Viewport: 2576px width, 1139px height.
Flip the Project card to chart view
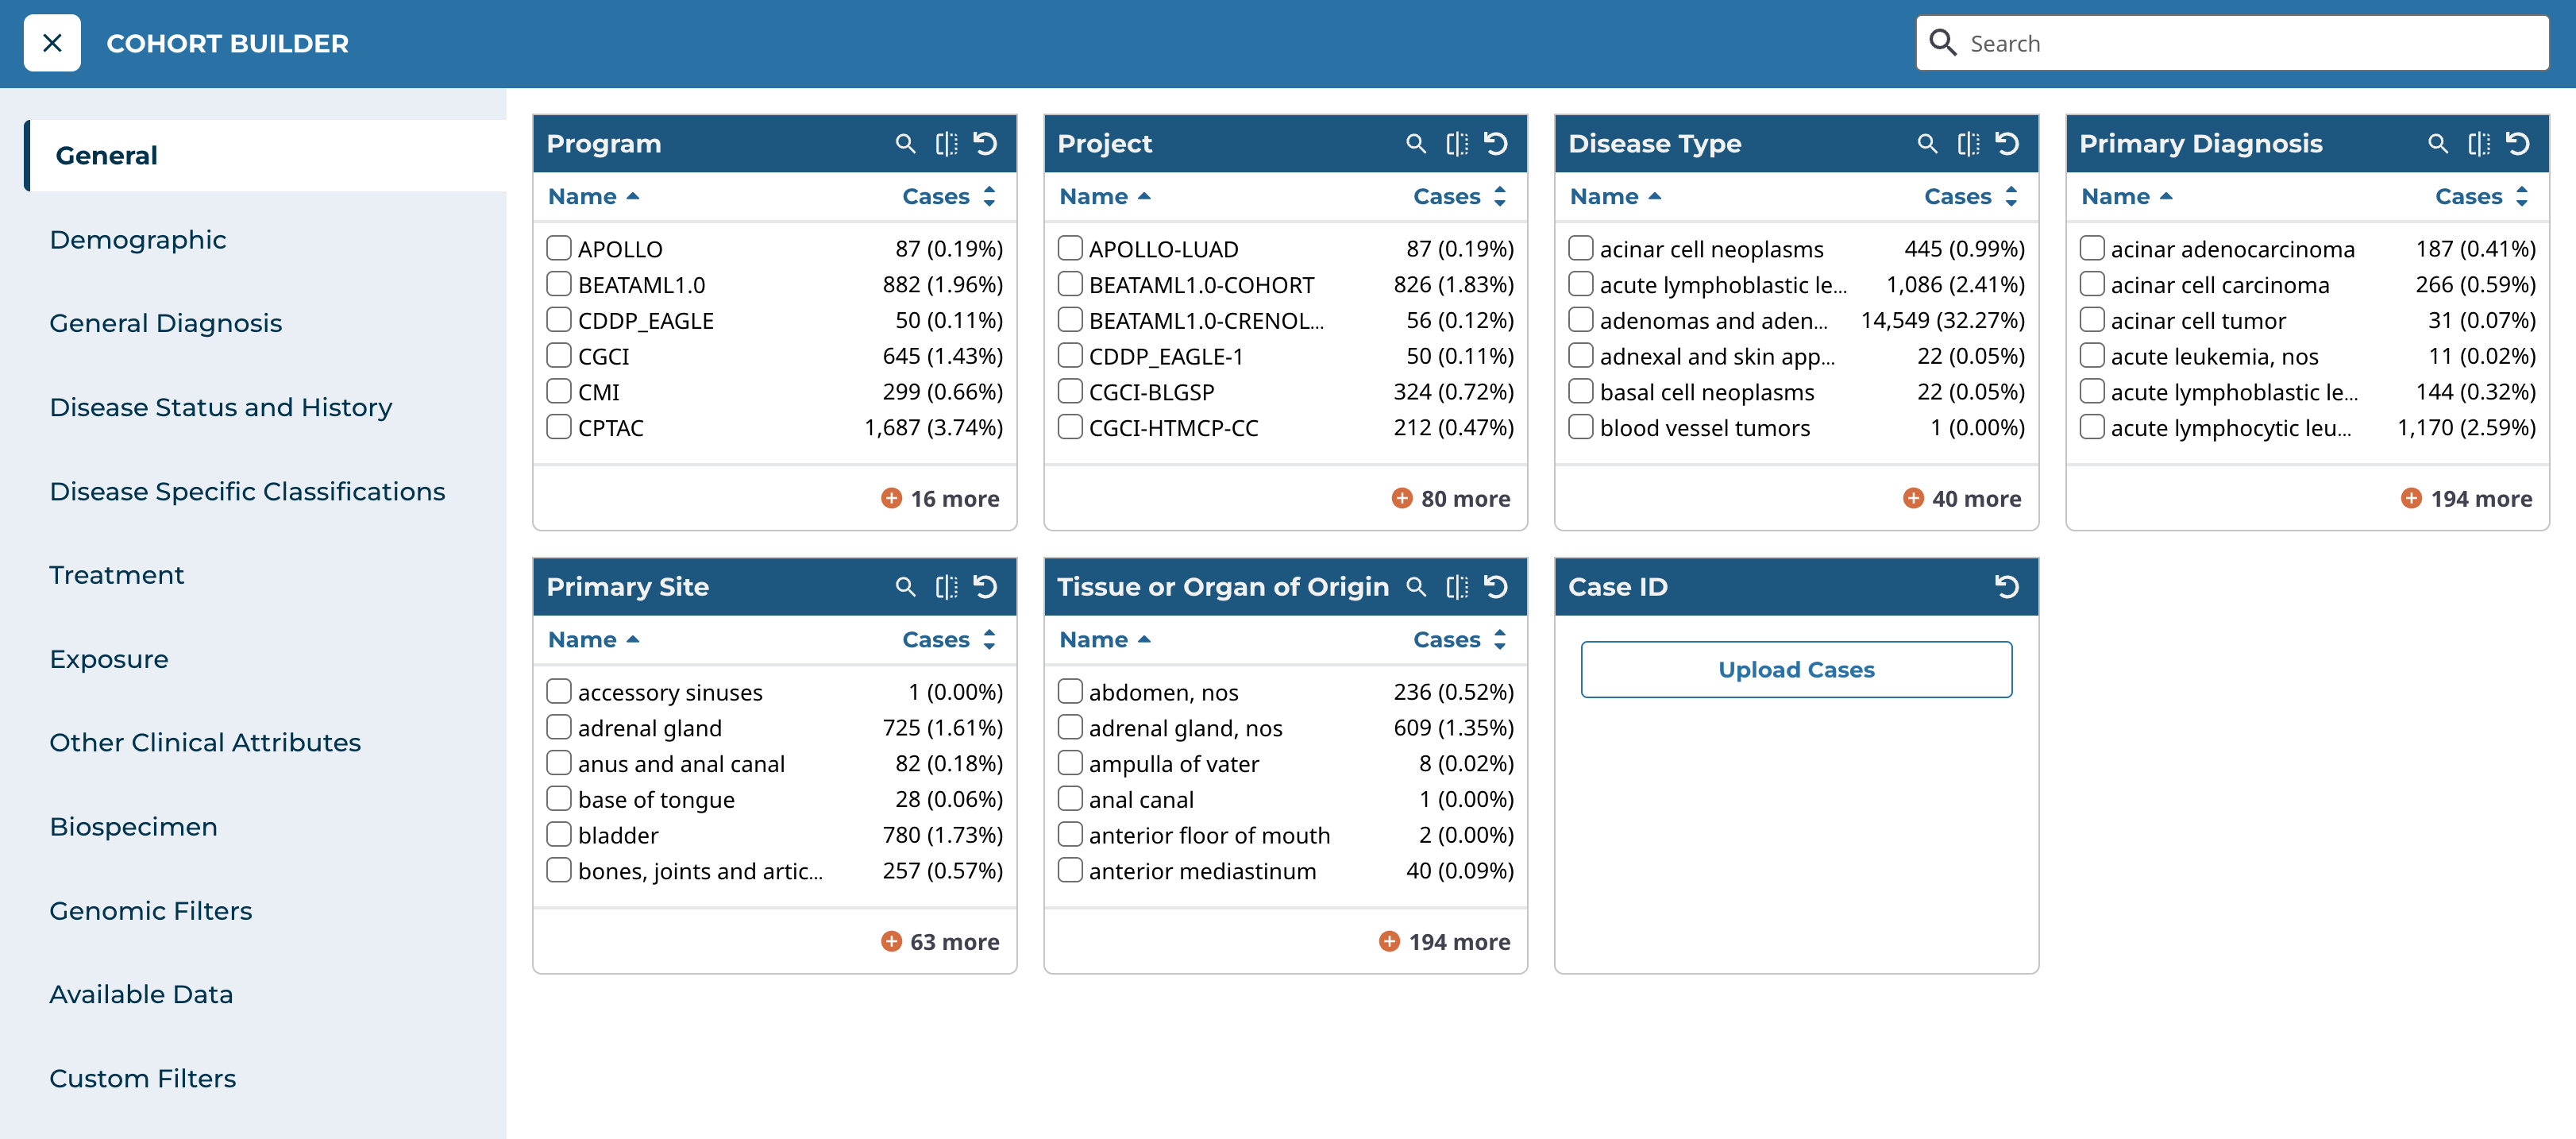tap(1457, 144)
